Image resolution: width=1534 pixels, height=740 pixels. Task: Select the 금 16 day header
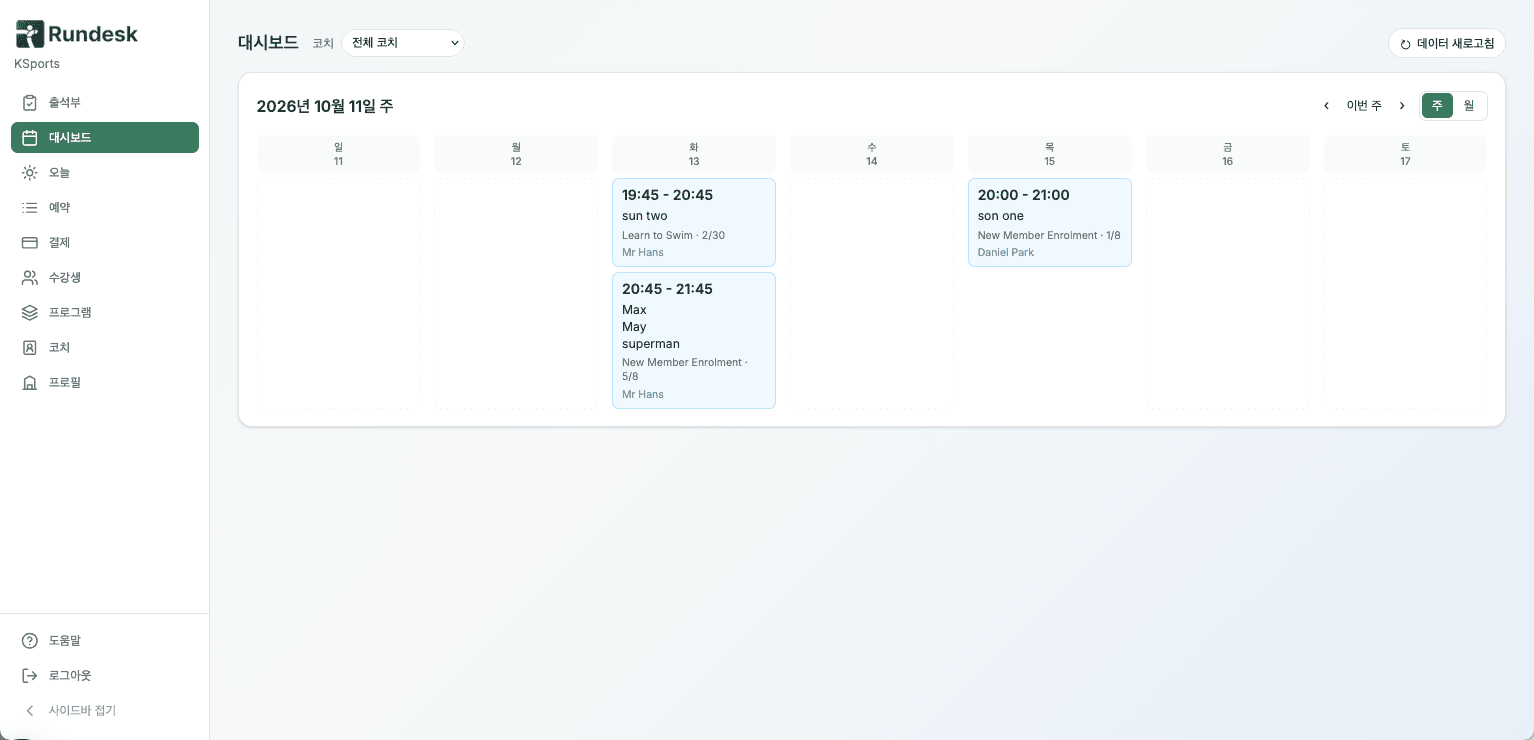tap(1228, 154)
